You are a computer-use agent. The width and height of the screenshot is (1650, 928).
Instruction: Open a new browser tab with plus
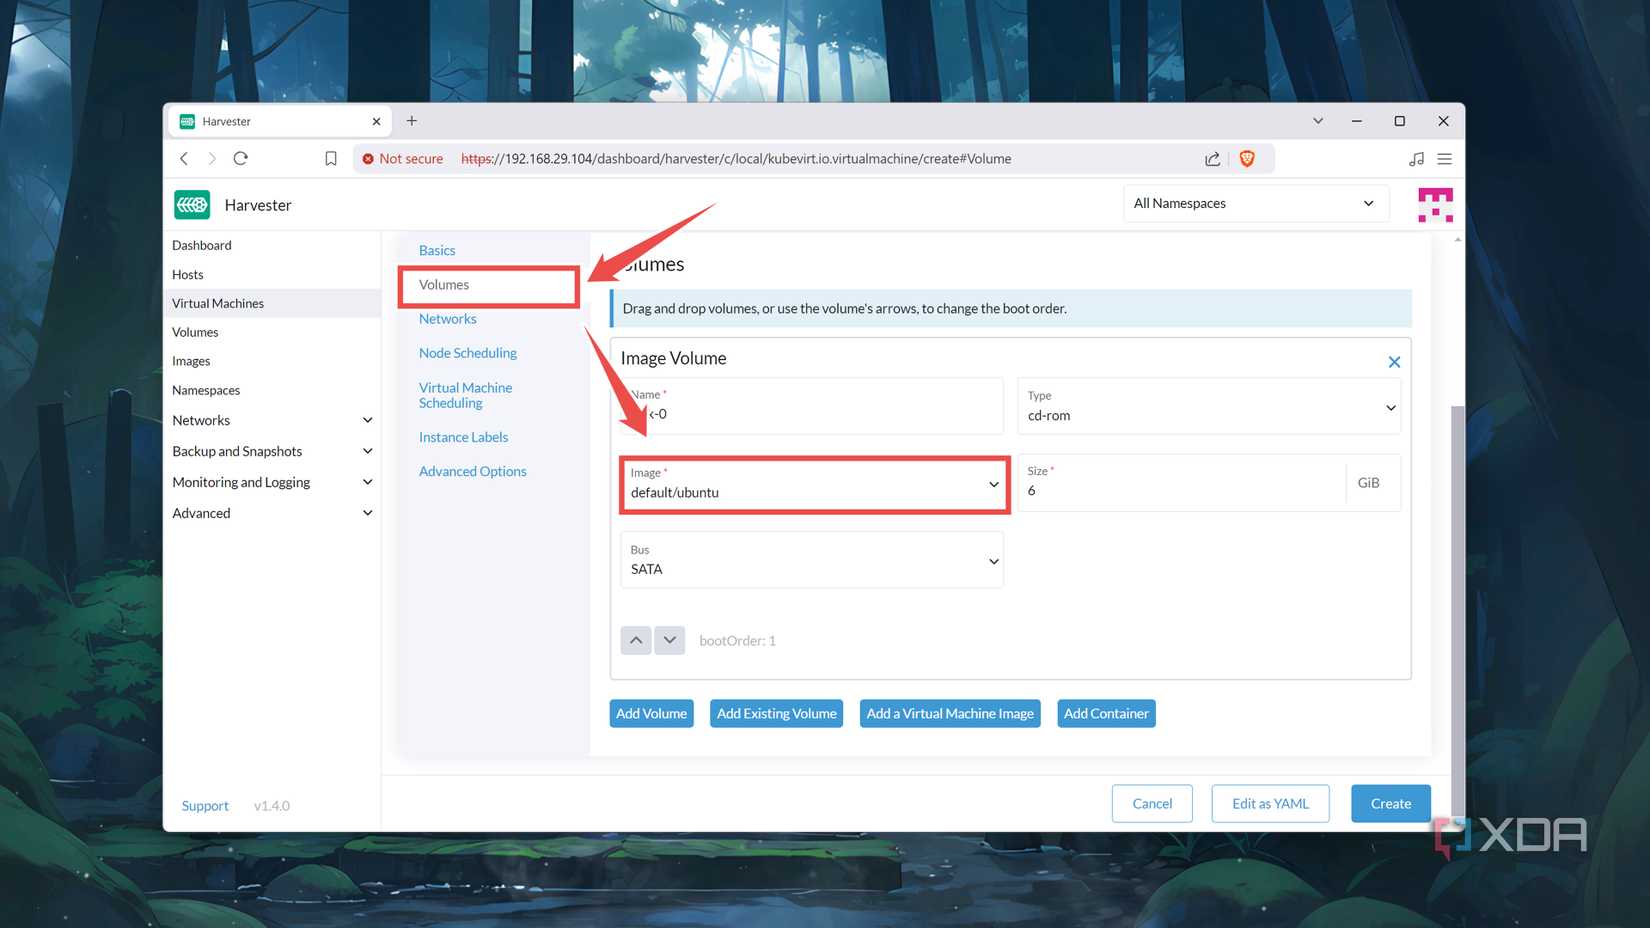click(x=411, y=121)
